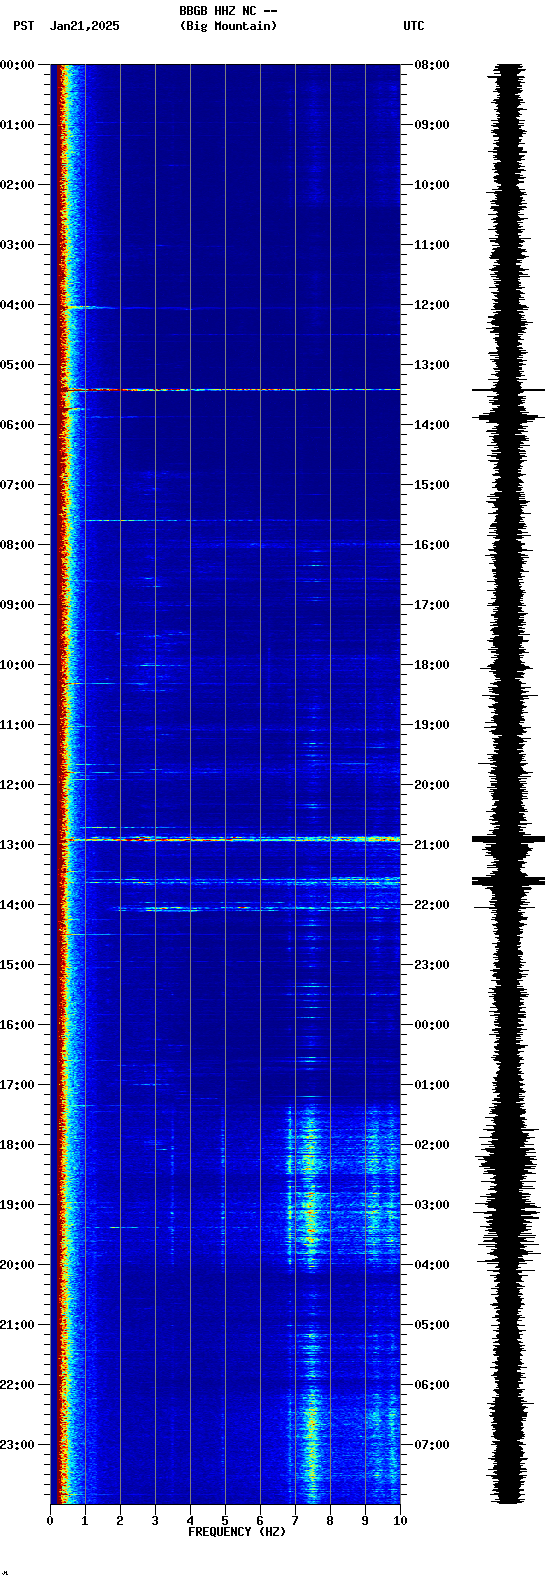The image size is (552, 1584).
Task: Click the 06:00 label on PST axis
Action: tap(17, 425)
